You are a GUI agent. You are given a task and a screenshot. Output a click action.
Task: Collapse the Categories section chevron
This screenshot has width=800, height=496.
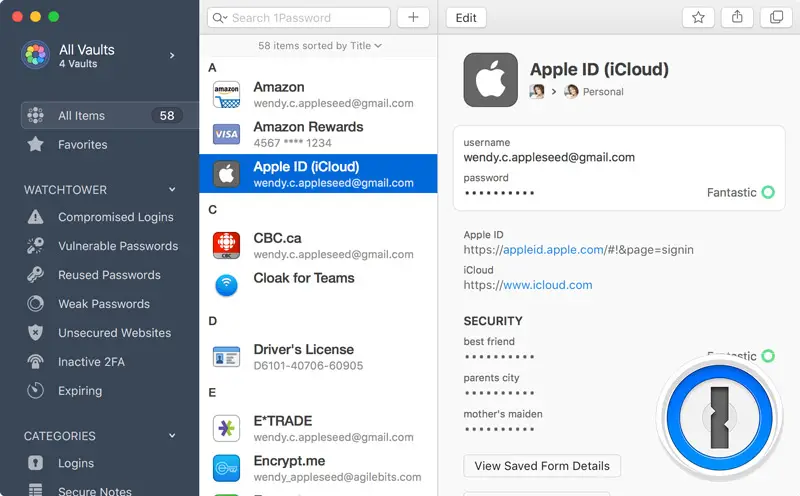click(x=172, y=435)
